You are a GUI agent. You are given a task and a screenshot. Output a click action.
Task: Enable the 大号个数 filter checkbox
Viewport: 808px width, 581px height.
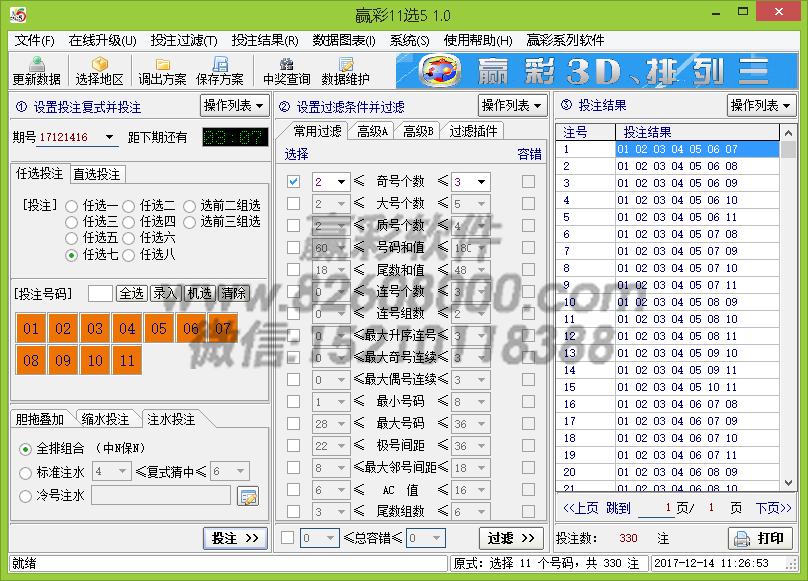point(293,204)
